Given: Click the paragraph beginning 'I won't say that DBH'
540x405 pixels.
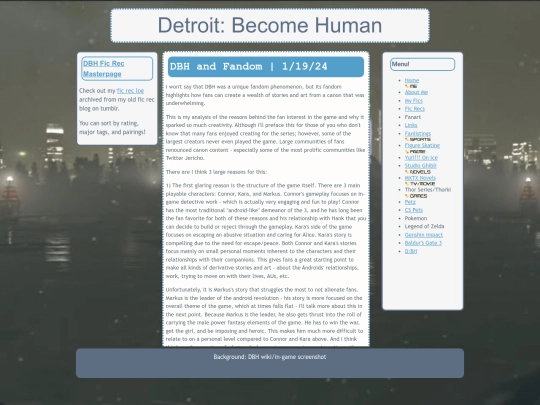Looking at the screenshot, I should point(265,95).
